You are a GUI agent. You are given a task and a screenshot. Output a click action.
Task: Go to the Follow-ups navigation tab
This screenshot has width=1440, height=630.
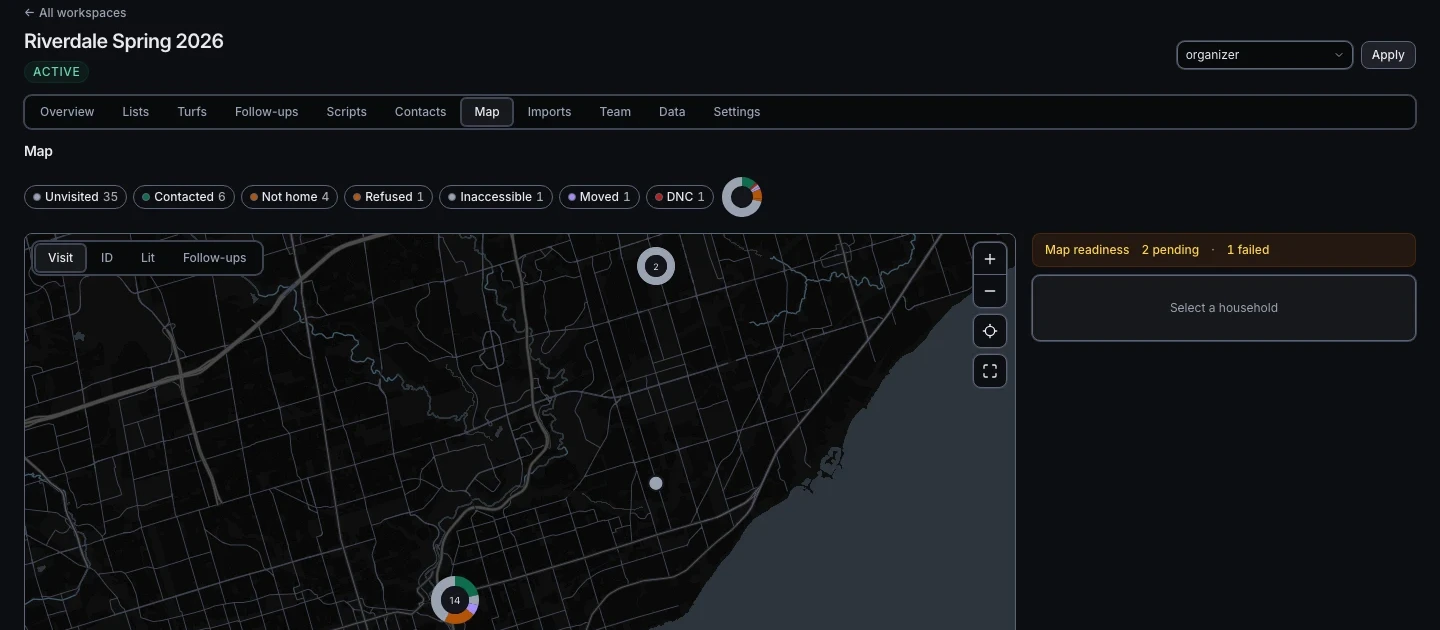[x=267, y=112]
